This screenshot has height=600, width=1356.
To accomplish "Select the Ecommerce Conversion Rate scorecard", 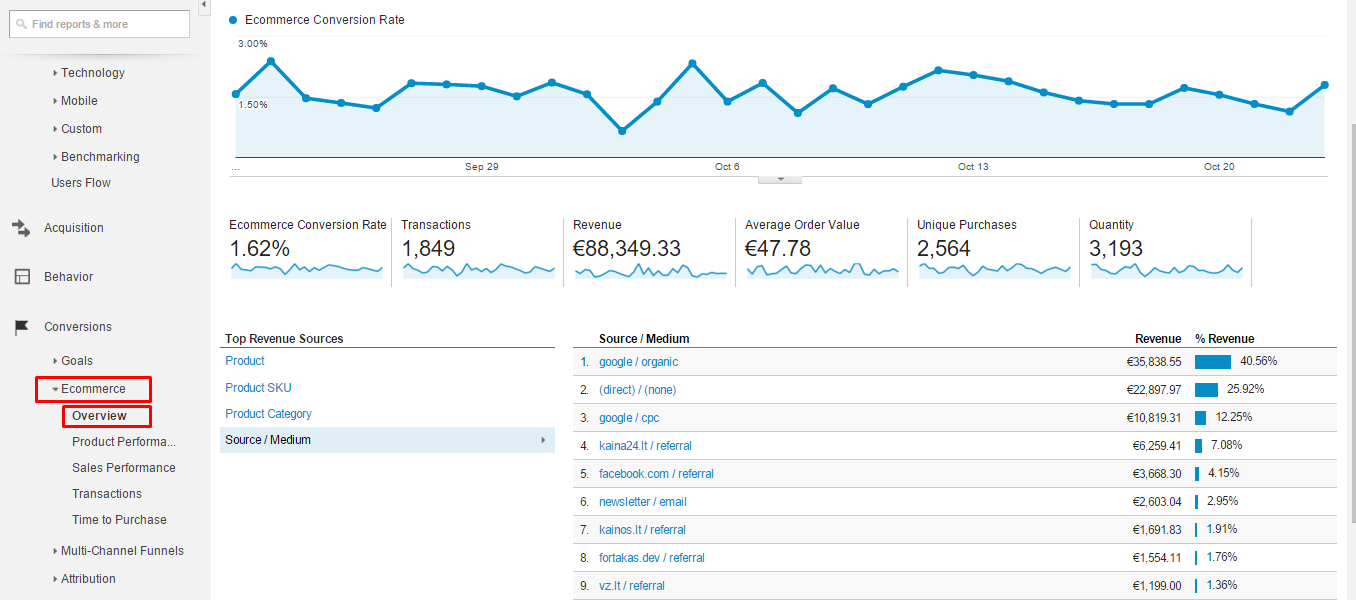I will coord(307,252).
